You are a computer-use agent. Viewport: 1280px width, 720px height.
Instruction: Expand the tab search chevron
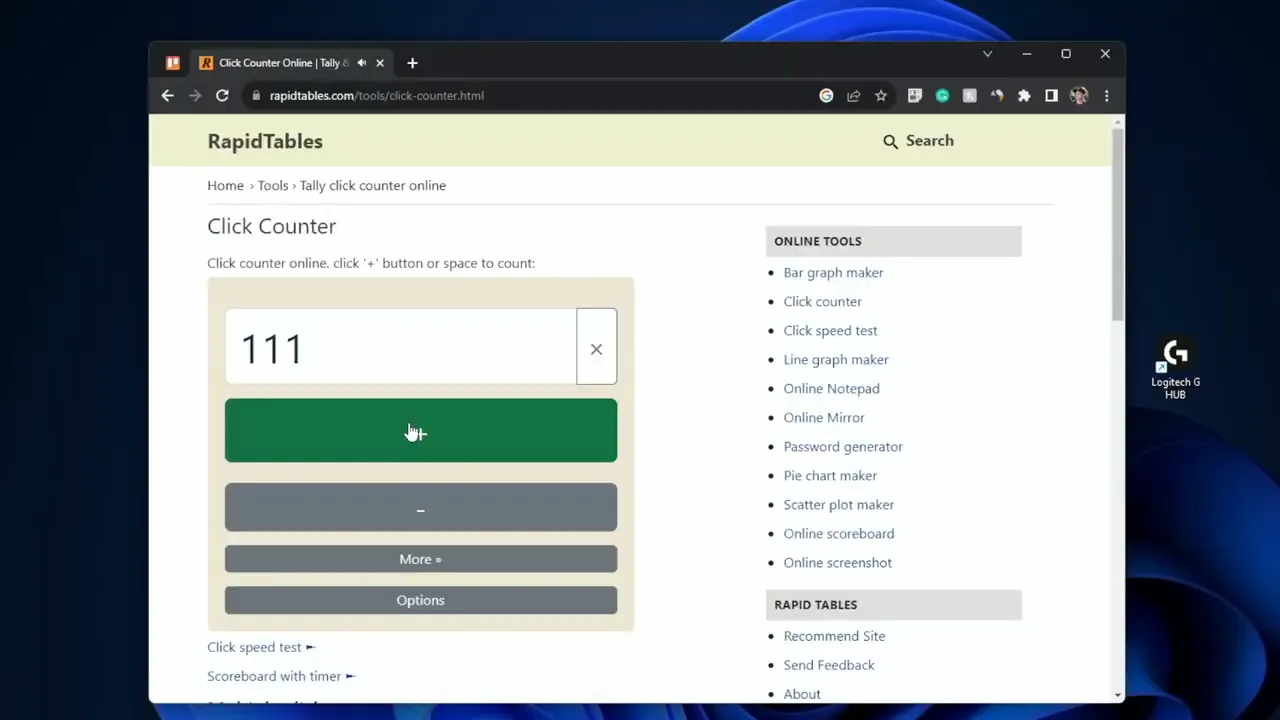coord(987,54)
